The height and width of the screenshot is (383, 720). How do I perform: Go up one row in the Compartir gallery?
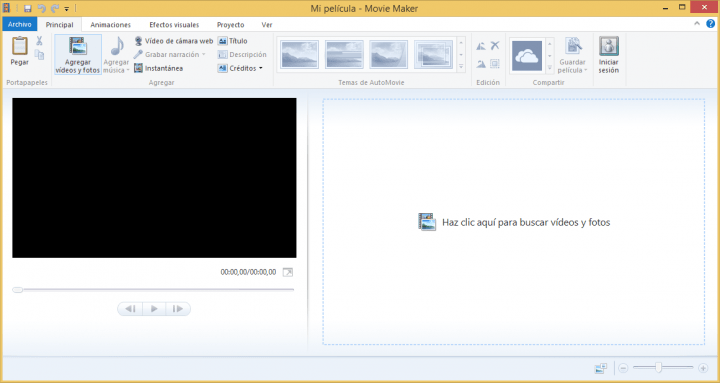click(550, 44)
